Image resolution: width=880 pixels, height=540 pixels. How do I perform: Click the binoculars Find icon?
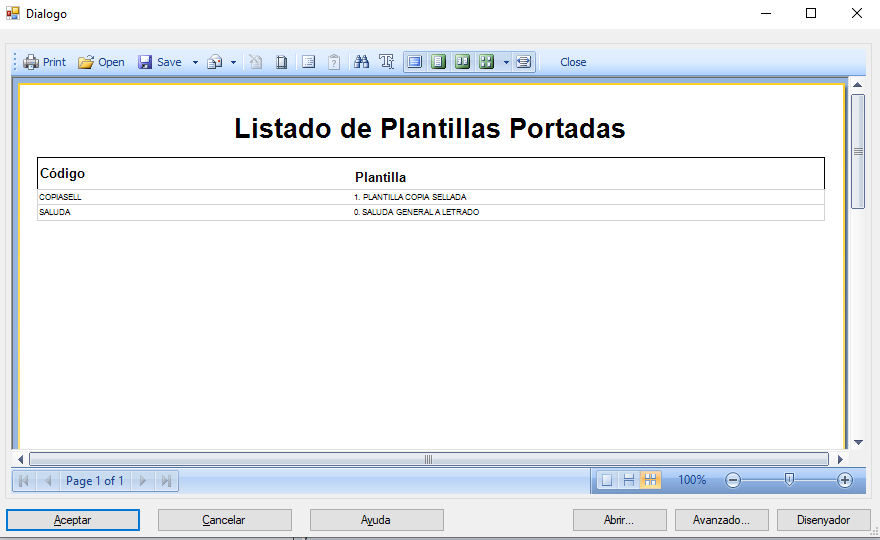362,62
